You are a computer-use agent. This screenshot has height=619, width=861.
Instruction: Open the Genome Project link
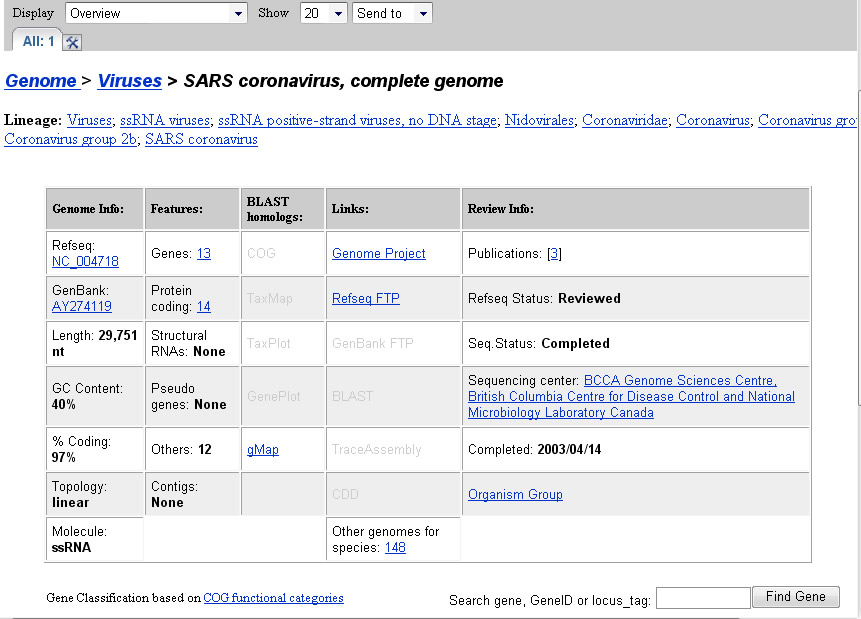click(x=379, y=254)
